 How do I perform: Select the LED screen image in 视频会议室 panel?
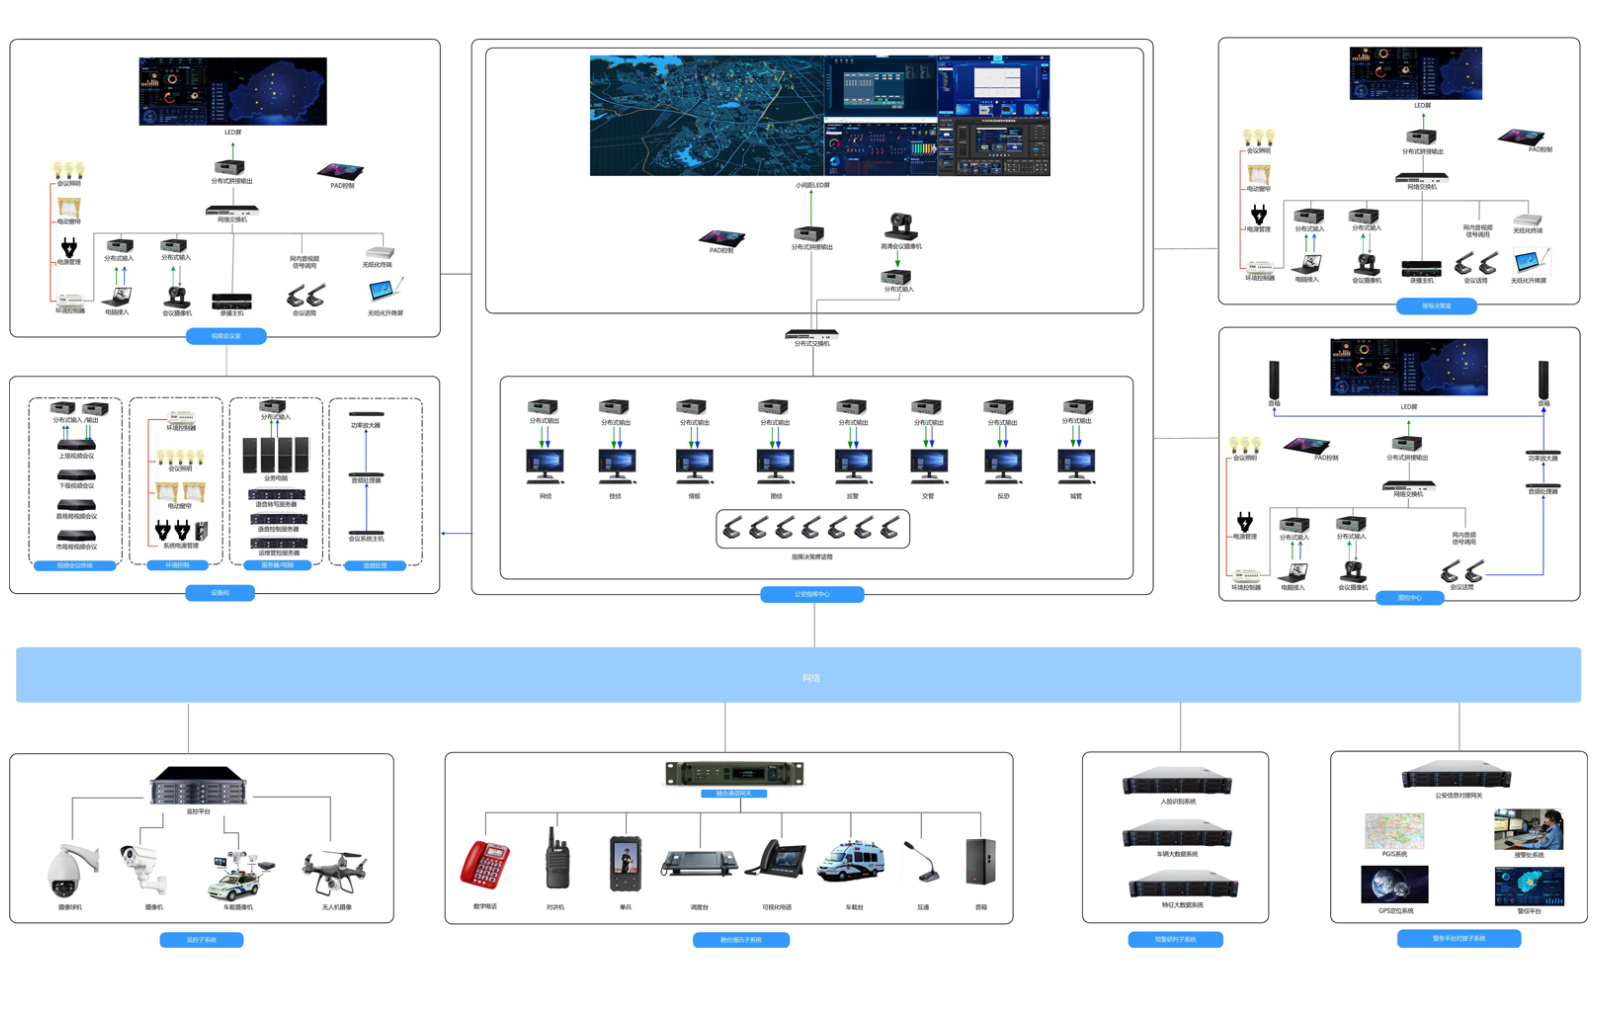(233, 91)
